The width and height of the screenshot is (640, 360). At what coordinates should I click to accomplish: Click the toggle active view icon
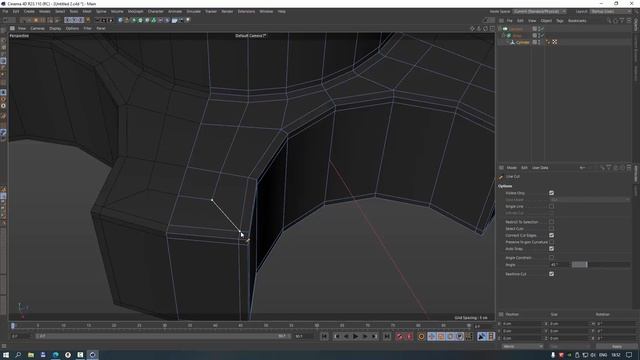[x=492, y=29]
